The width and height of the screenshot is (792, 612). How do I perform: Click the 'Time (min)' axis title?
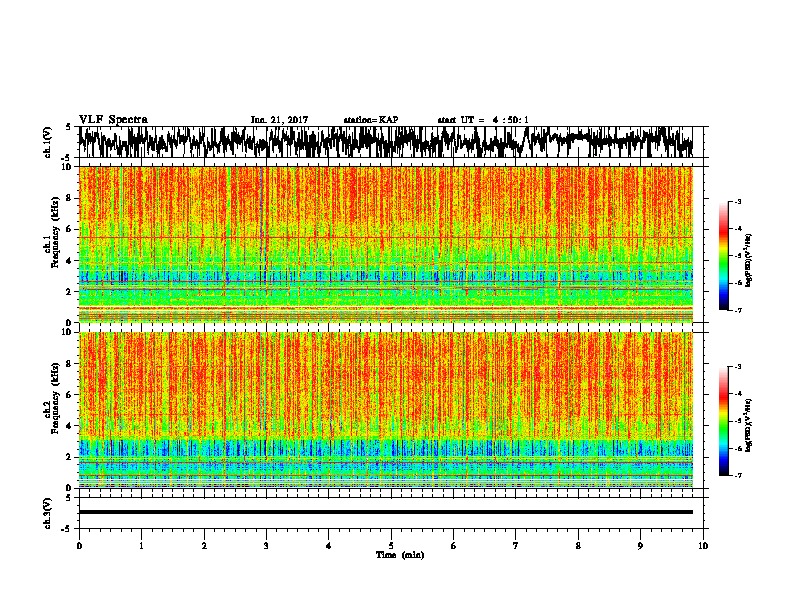click(400, 555)
